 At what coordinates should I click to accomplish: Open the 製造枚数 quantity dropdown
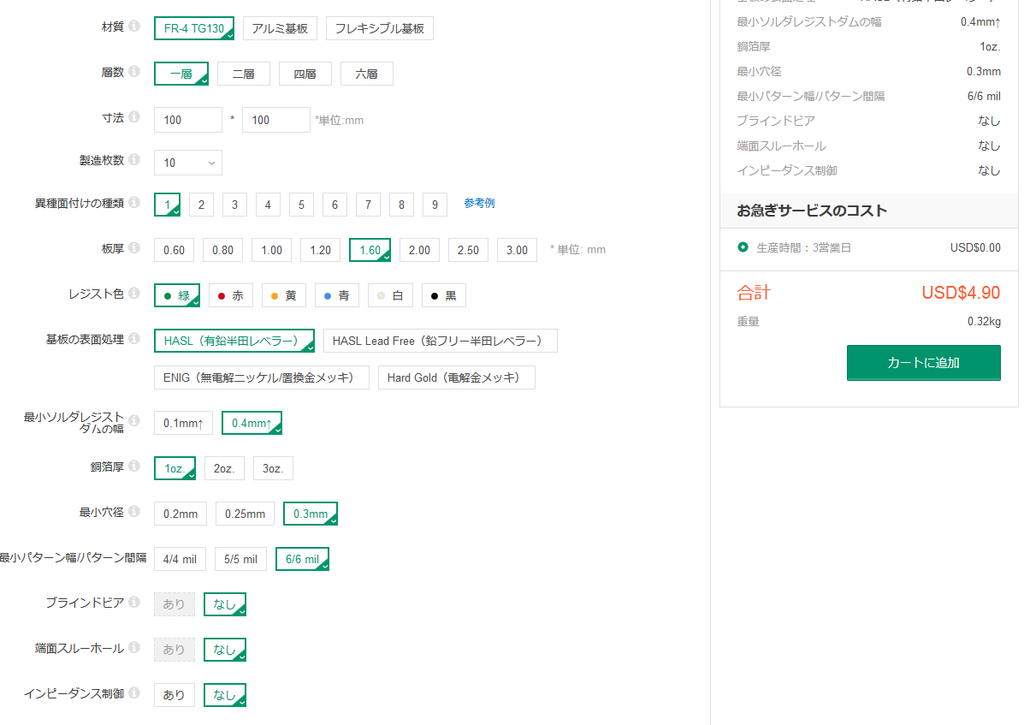pos(187,162)
